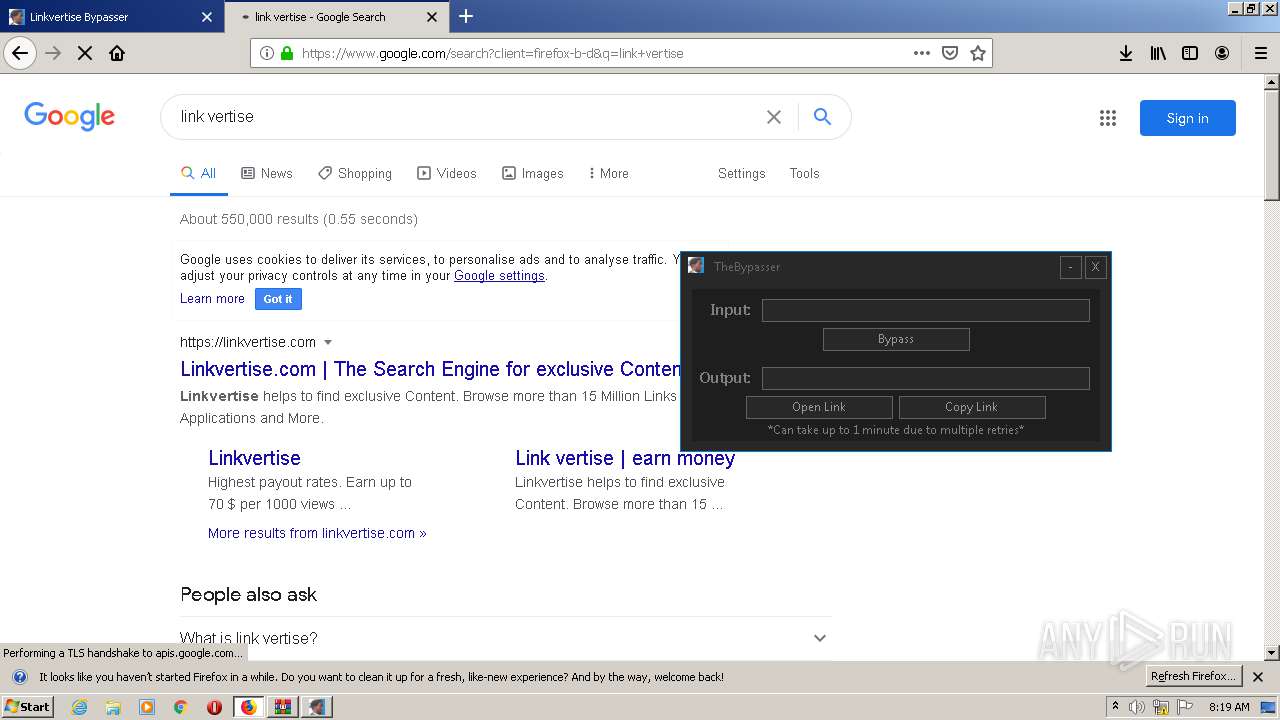The height and width of the screenshot is (720, 1280).
Task: Click Open Link in TheBypasser
Action: tap(819, 407)
